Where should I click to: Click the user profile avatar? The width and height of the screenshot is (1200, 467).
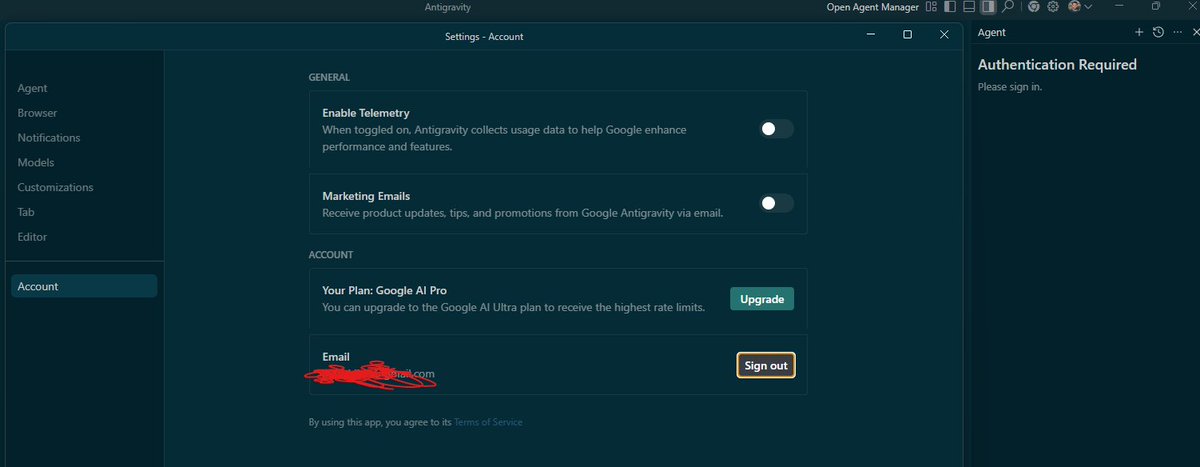point(1074,6)
